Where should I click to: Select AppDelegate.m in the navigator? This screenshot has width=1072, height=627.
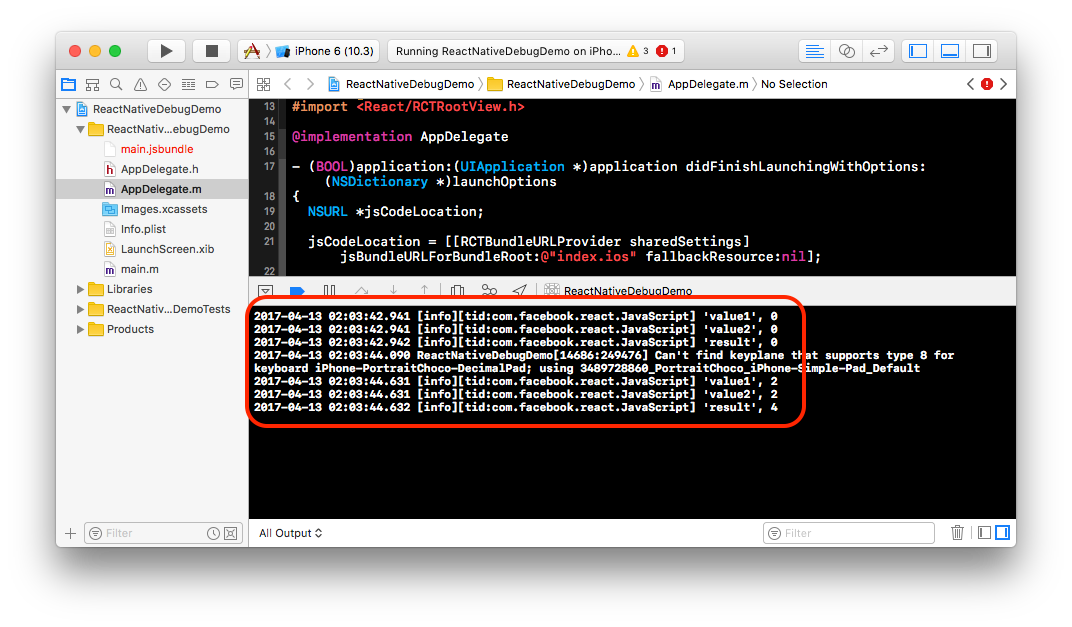pos(152,189)
